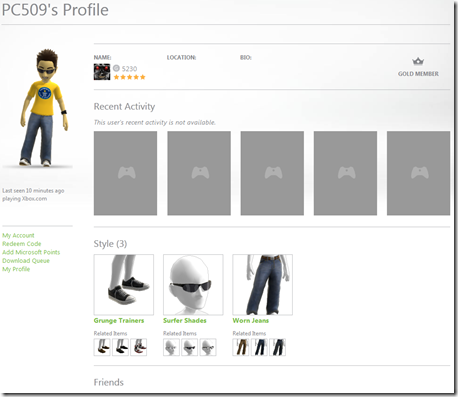Image resolution: width=458 pixels, height=397 pixels.
Task: Click the BIO label
Action: point(246,58)
